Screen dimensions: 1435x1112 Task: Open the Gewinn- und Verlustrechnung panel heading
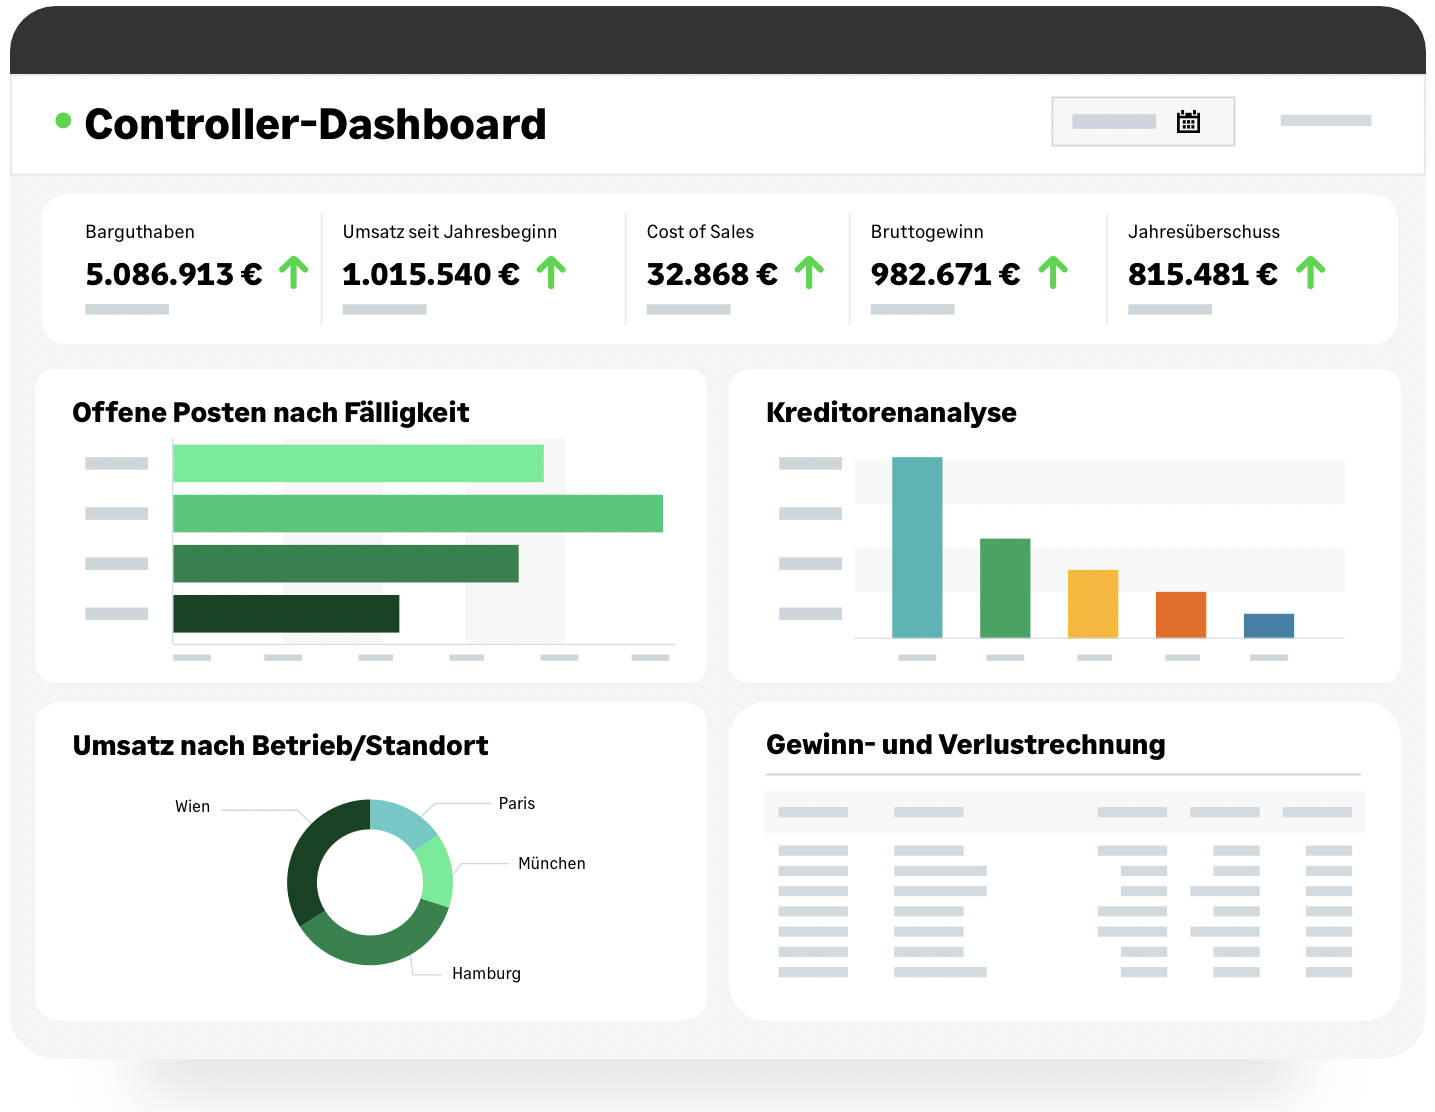(x=965, y=745)
